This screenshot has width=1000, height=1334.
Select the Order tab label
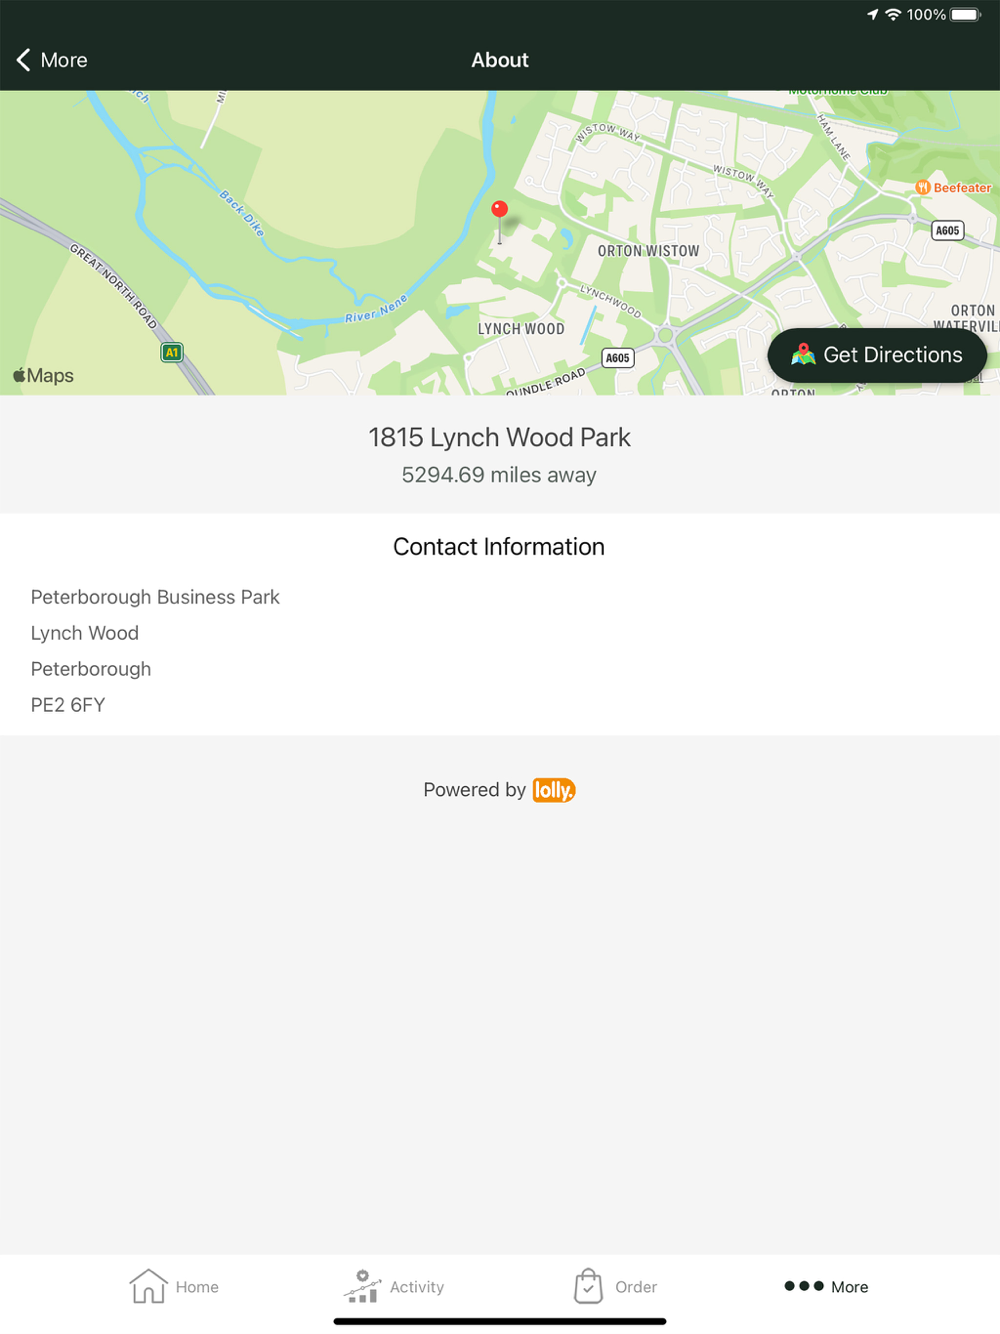click(x=636, y=1287)
